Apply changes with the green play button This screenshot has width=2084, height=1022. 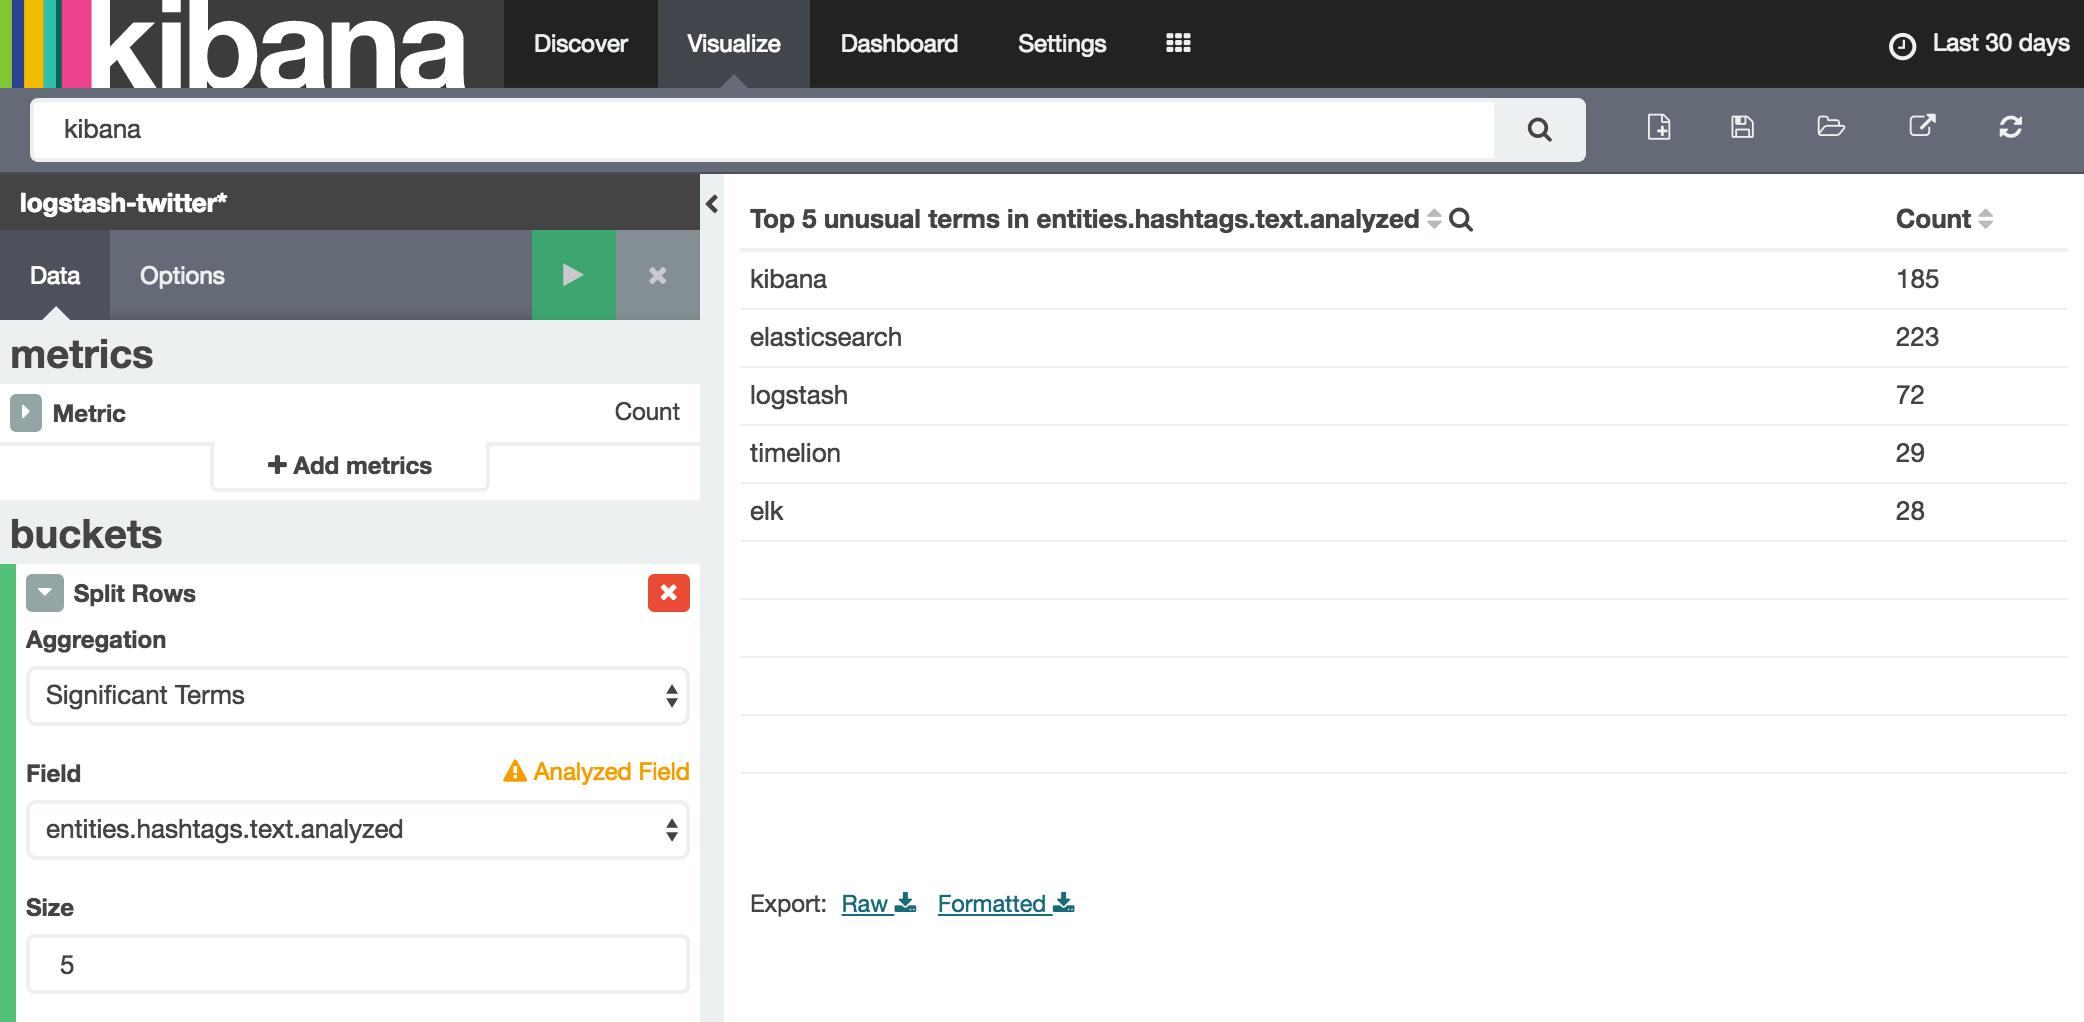tap(573, 275)
